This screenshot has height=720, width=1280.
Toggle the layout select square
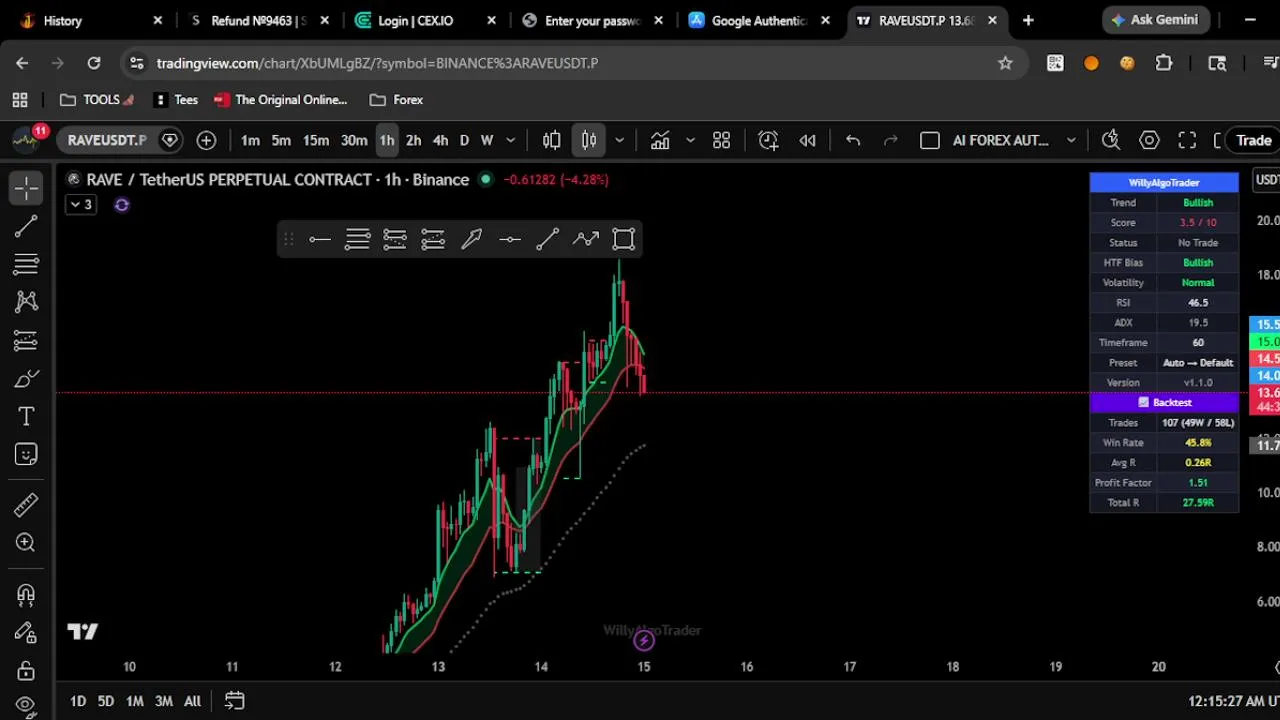pos(930,141)
